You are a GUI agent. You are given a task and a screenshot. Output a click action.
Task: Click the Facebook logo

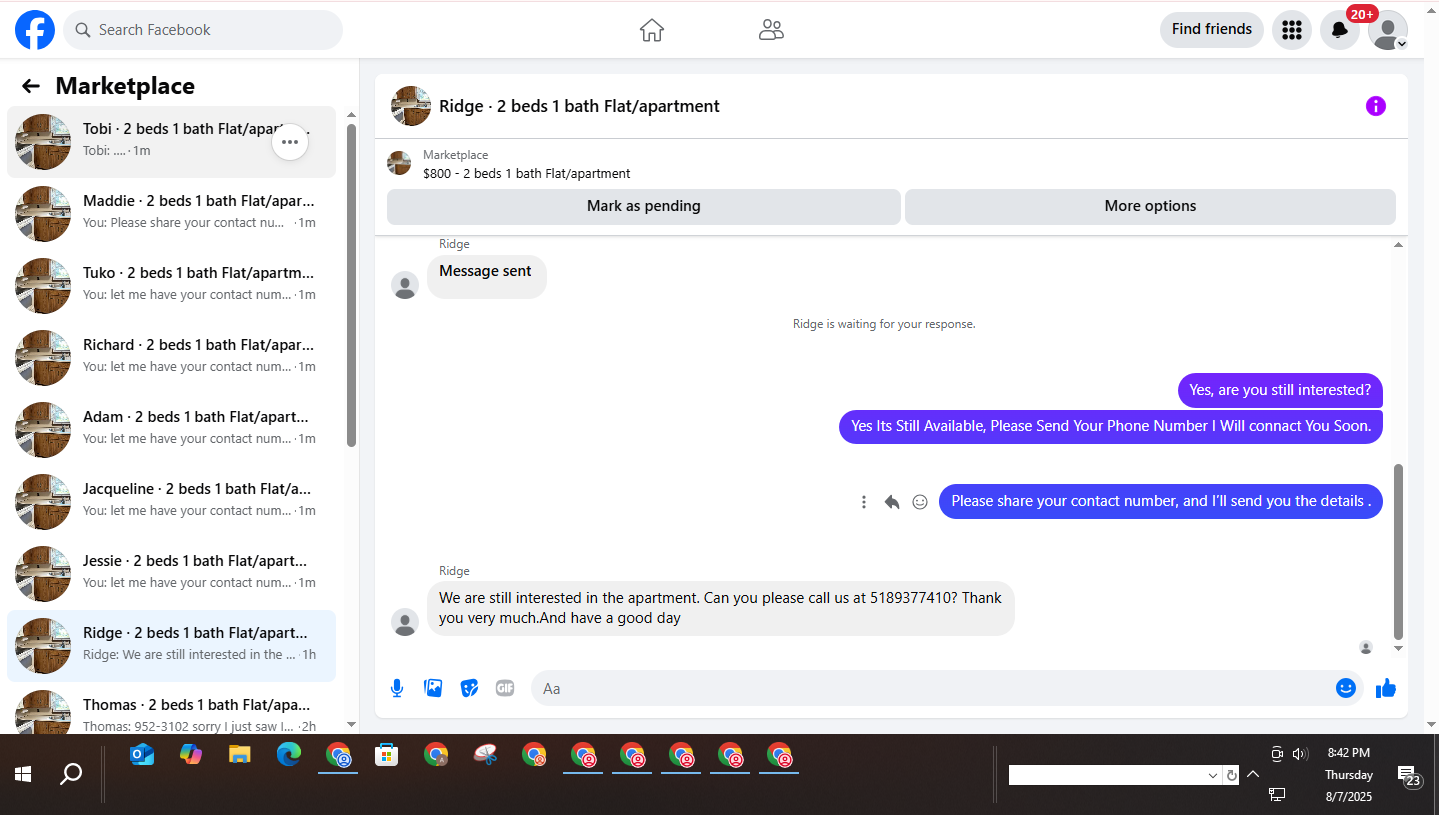pyautogui.click(x=35, y=30)
